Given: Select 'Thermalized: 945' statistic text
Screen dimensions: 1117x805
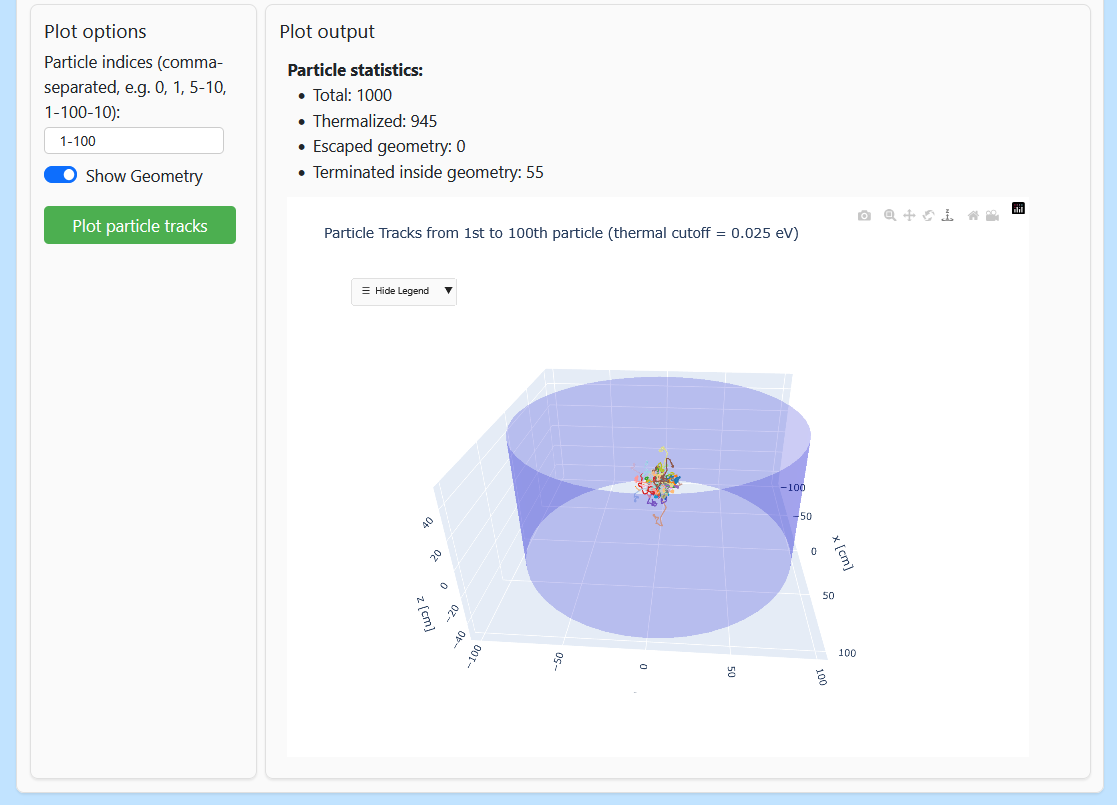Looking at the screenshot, I should (375, 121).
